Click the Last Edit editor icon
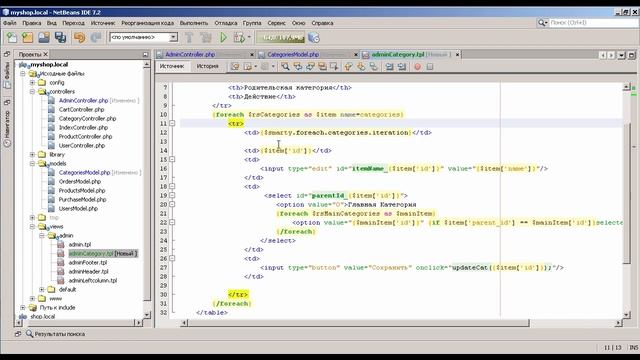This screenshot has width=640, height=360. click(235, 66)
